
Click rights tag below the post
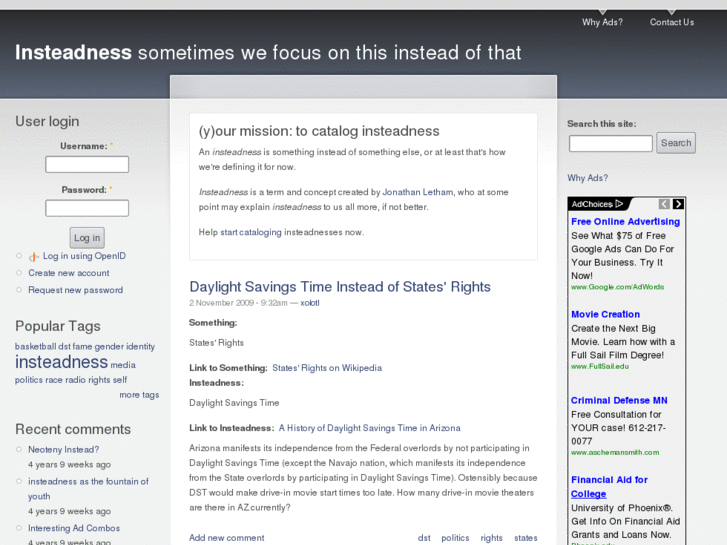[491, 538]
